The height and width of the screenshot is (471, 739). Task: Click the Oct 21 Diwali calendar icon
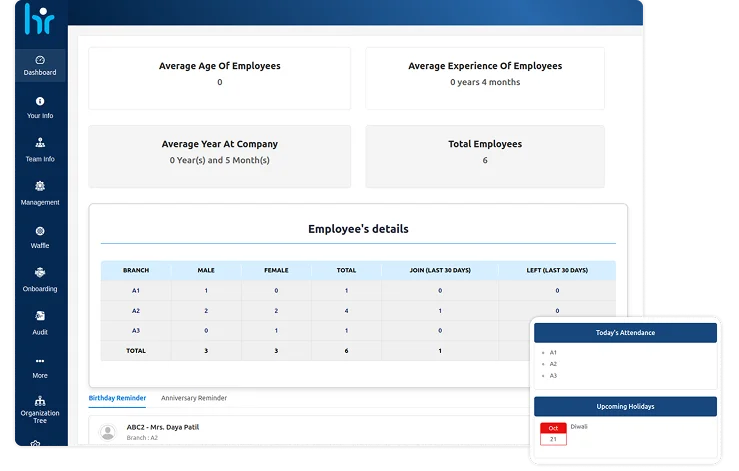click(x=553, y=434)
